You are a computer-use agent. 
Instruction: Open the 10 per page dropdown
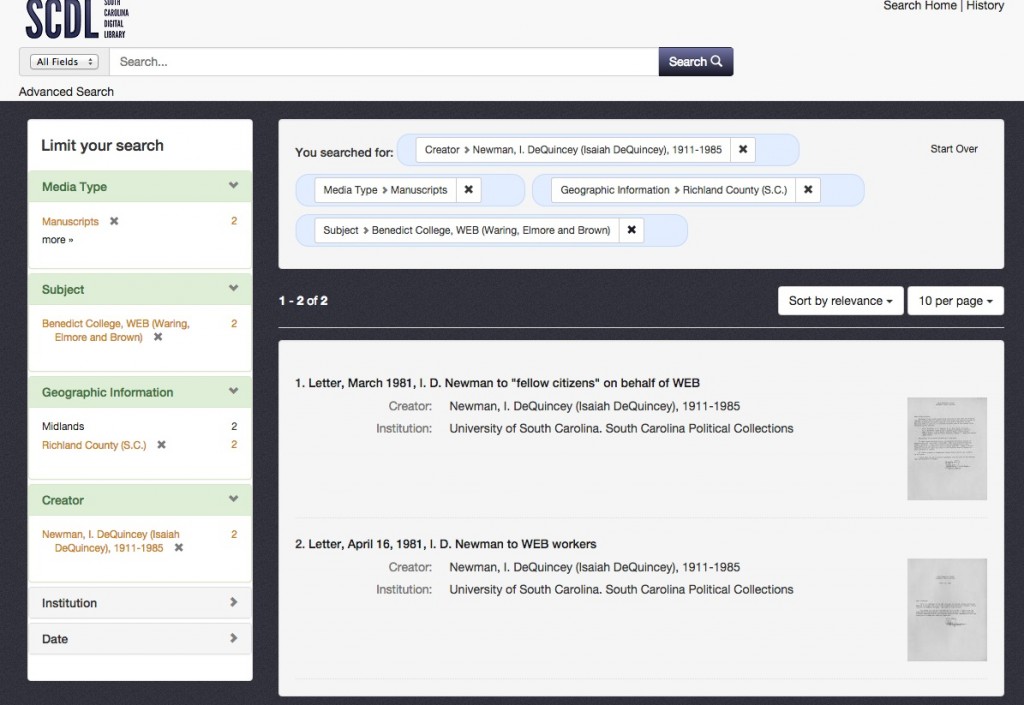(955, 301)
